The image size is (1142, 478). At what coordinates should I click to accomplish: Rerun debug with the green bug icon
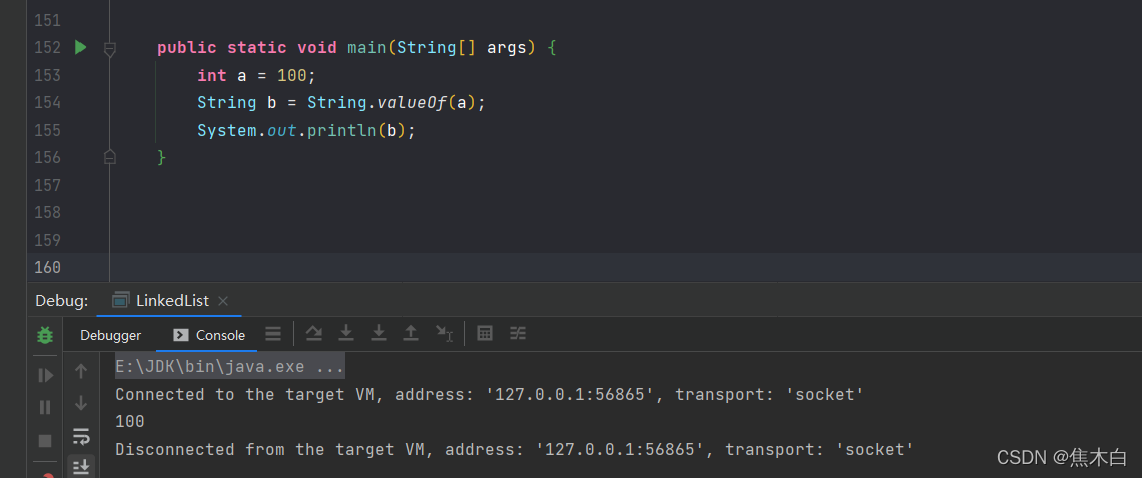[45, 335]
